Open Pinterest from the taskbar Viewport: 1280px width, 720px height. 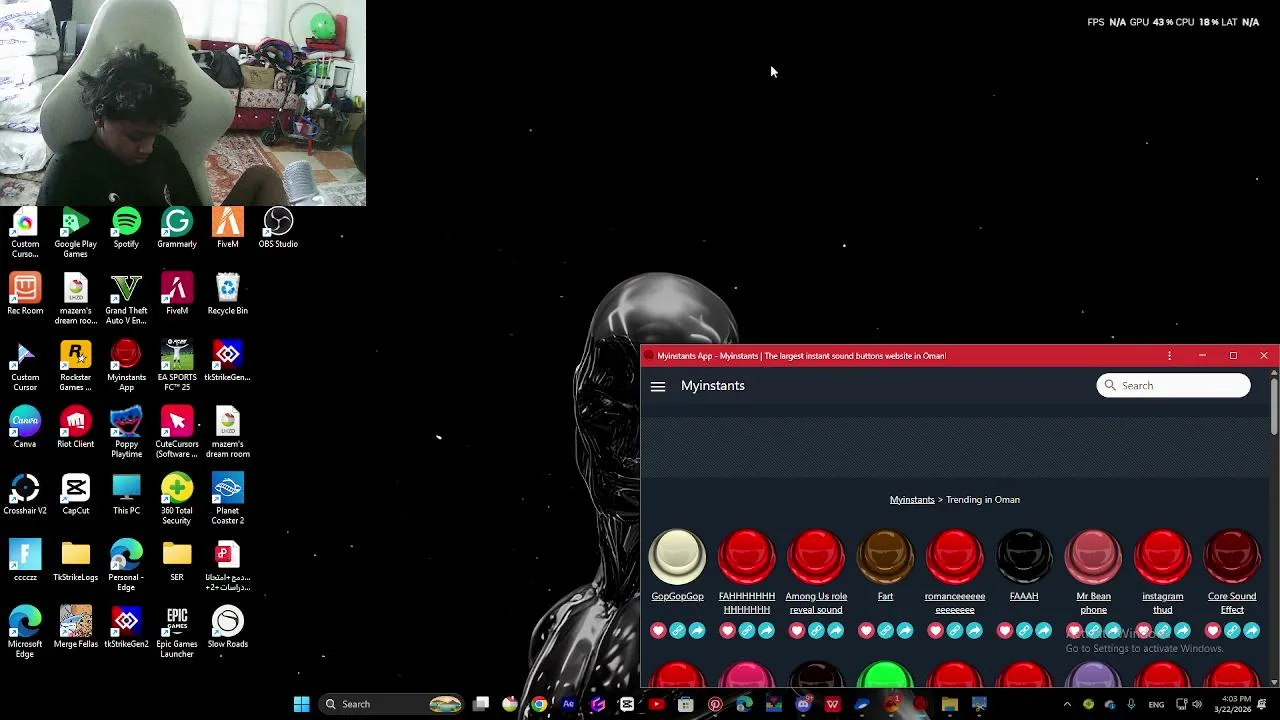coord(715,704)
